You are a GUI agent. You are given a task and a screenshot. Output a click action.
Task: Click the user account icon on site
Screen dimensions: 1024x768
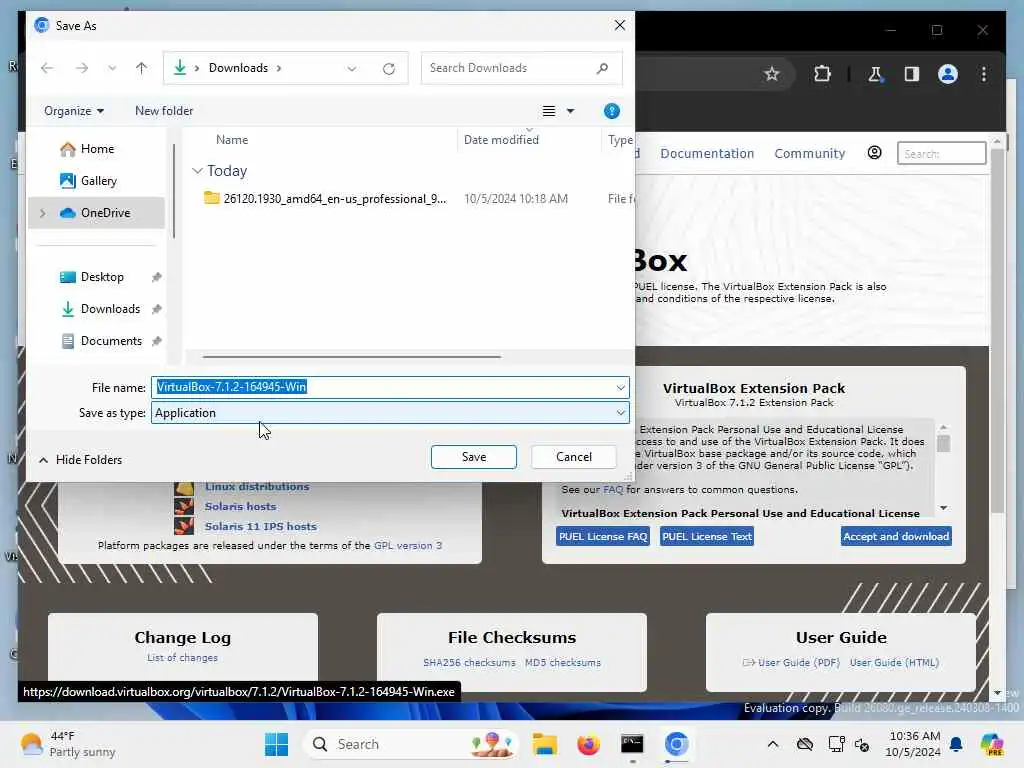point(874,153)
